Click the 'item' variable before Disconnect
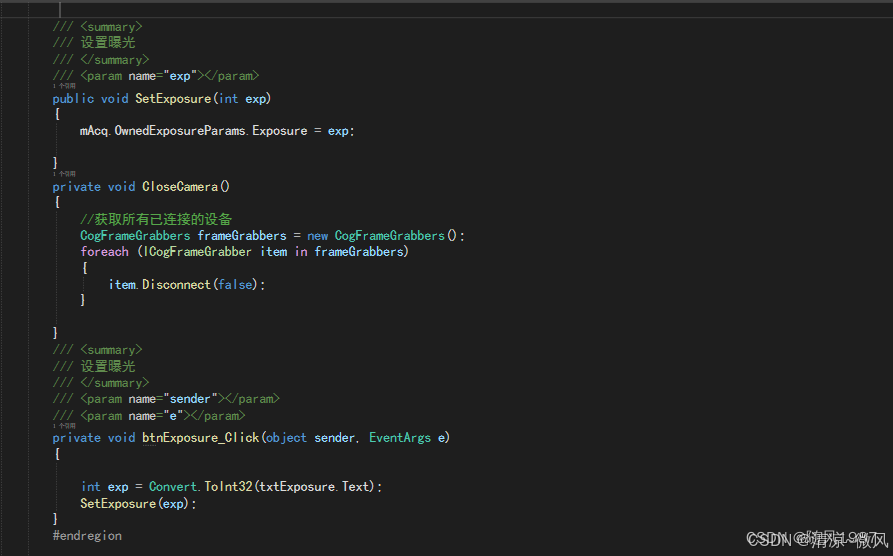 coord(122,284)
